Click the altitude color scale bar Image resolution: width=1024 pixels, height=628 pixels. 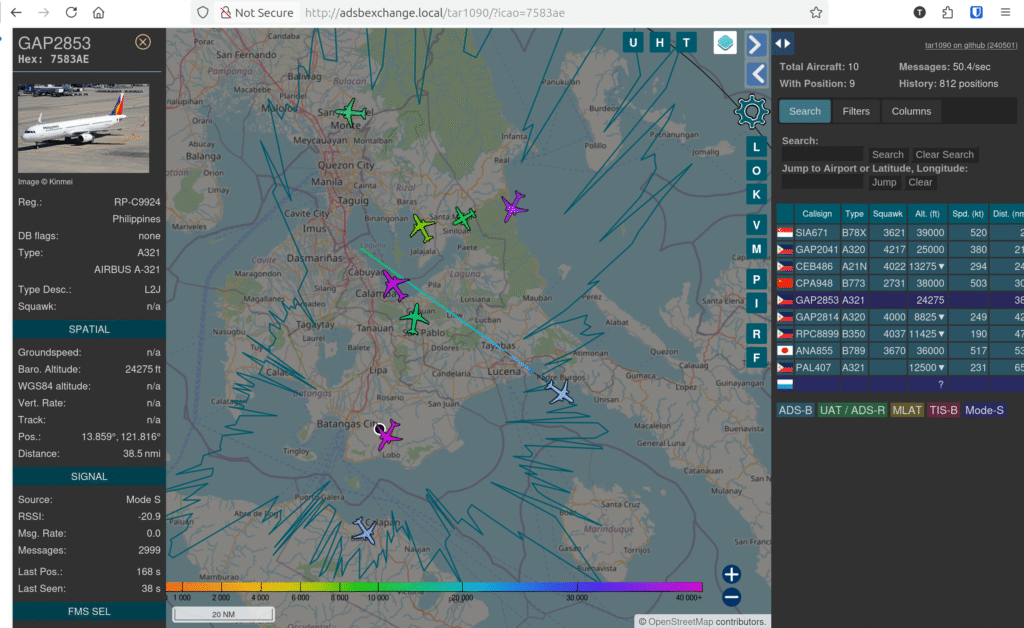pos(434,587)
